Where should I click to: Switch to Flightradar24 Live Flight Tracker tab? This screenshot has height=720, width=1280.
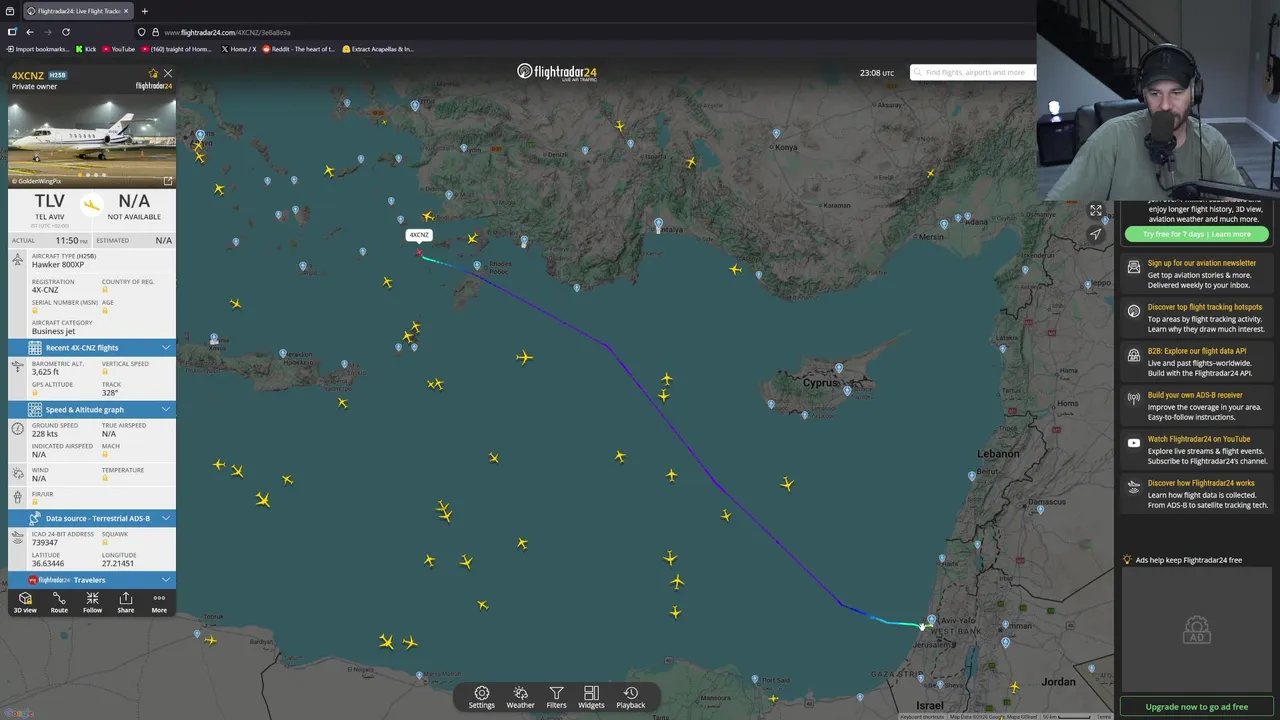pos(77,11)
